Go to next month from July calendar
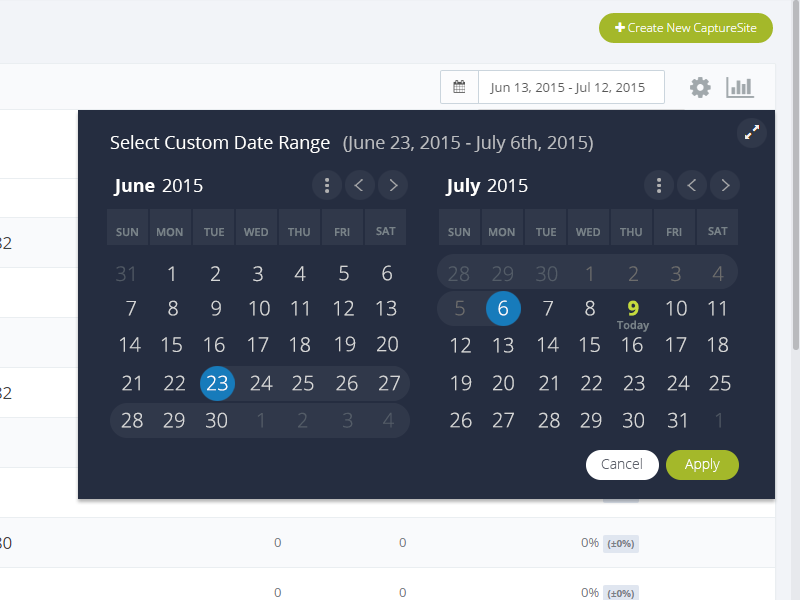Screen dimensions: 800x600 tap(725, 185)
